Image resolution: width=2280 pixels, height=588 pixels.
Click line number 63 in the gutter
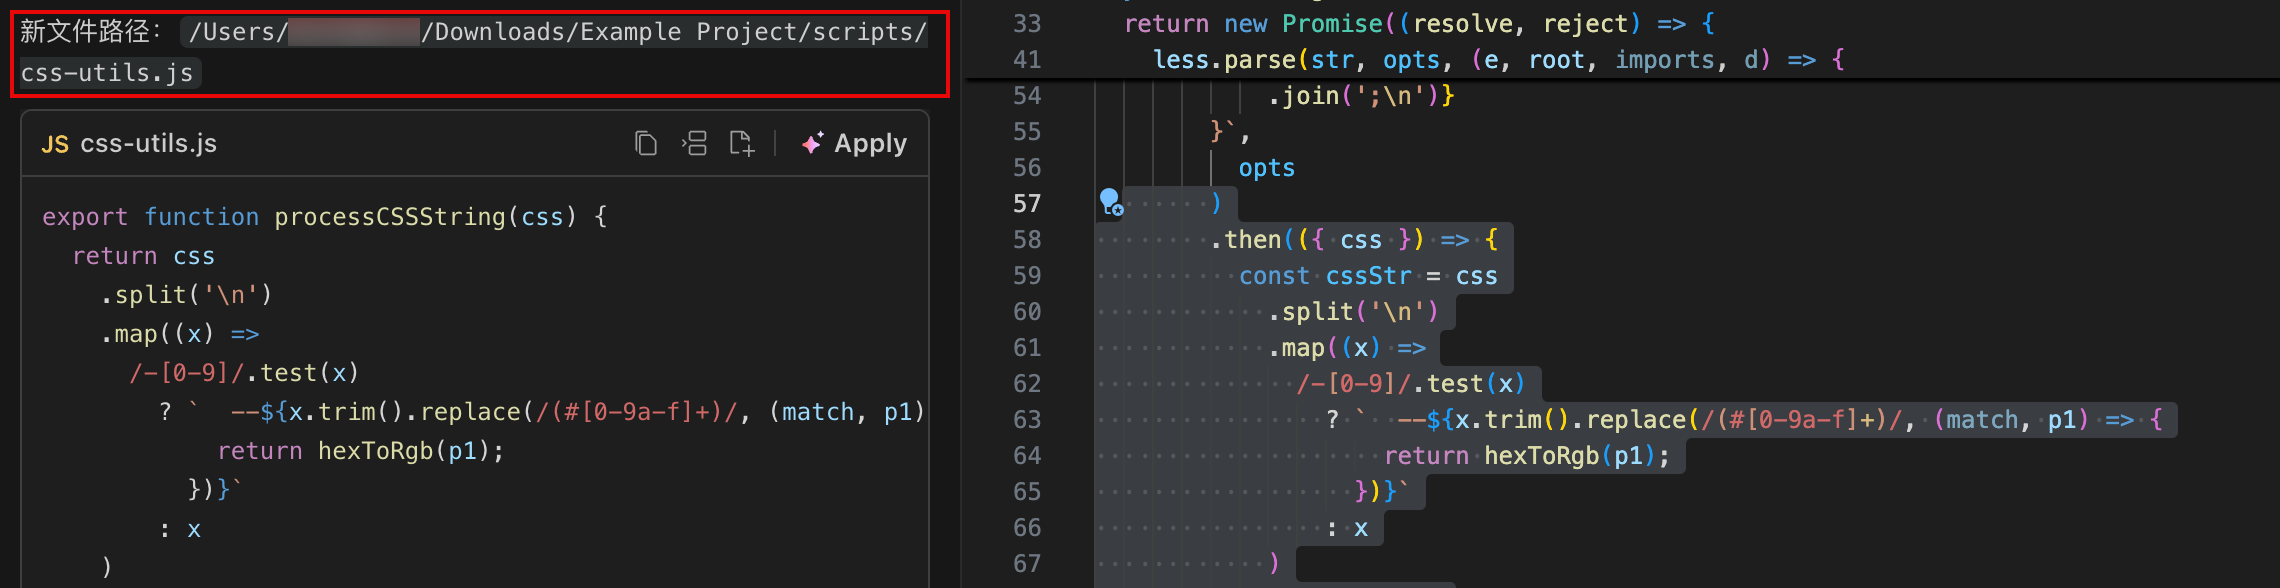point(1027,420)
